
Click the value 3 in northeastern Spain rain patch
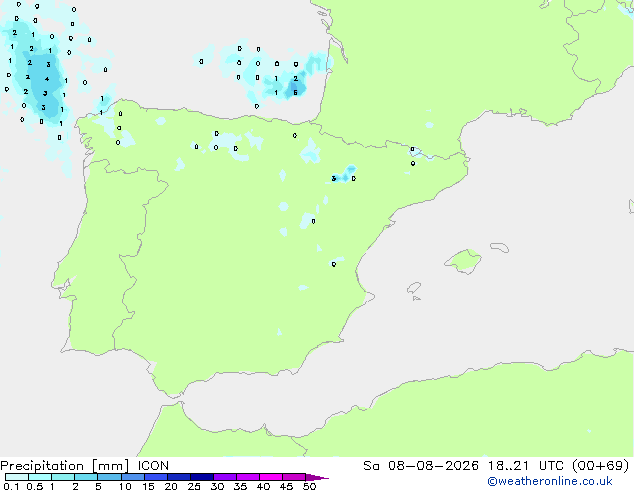(x=334, y=178)
